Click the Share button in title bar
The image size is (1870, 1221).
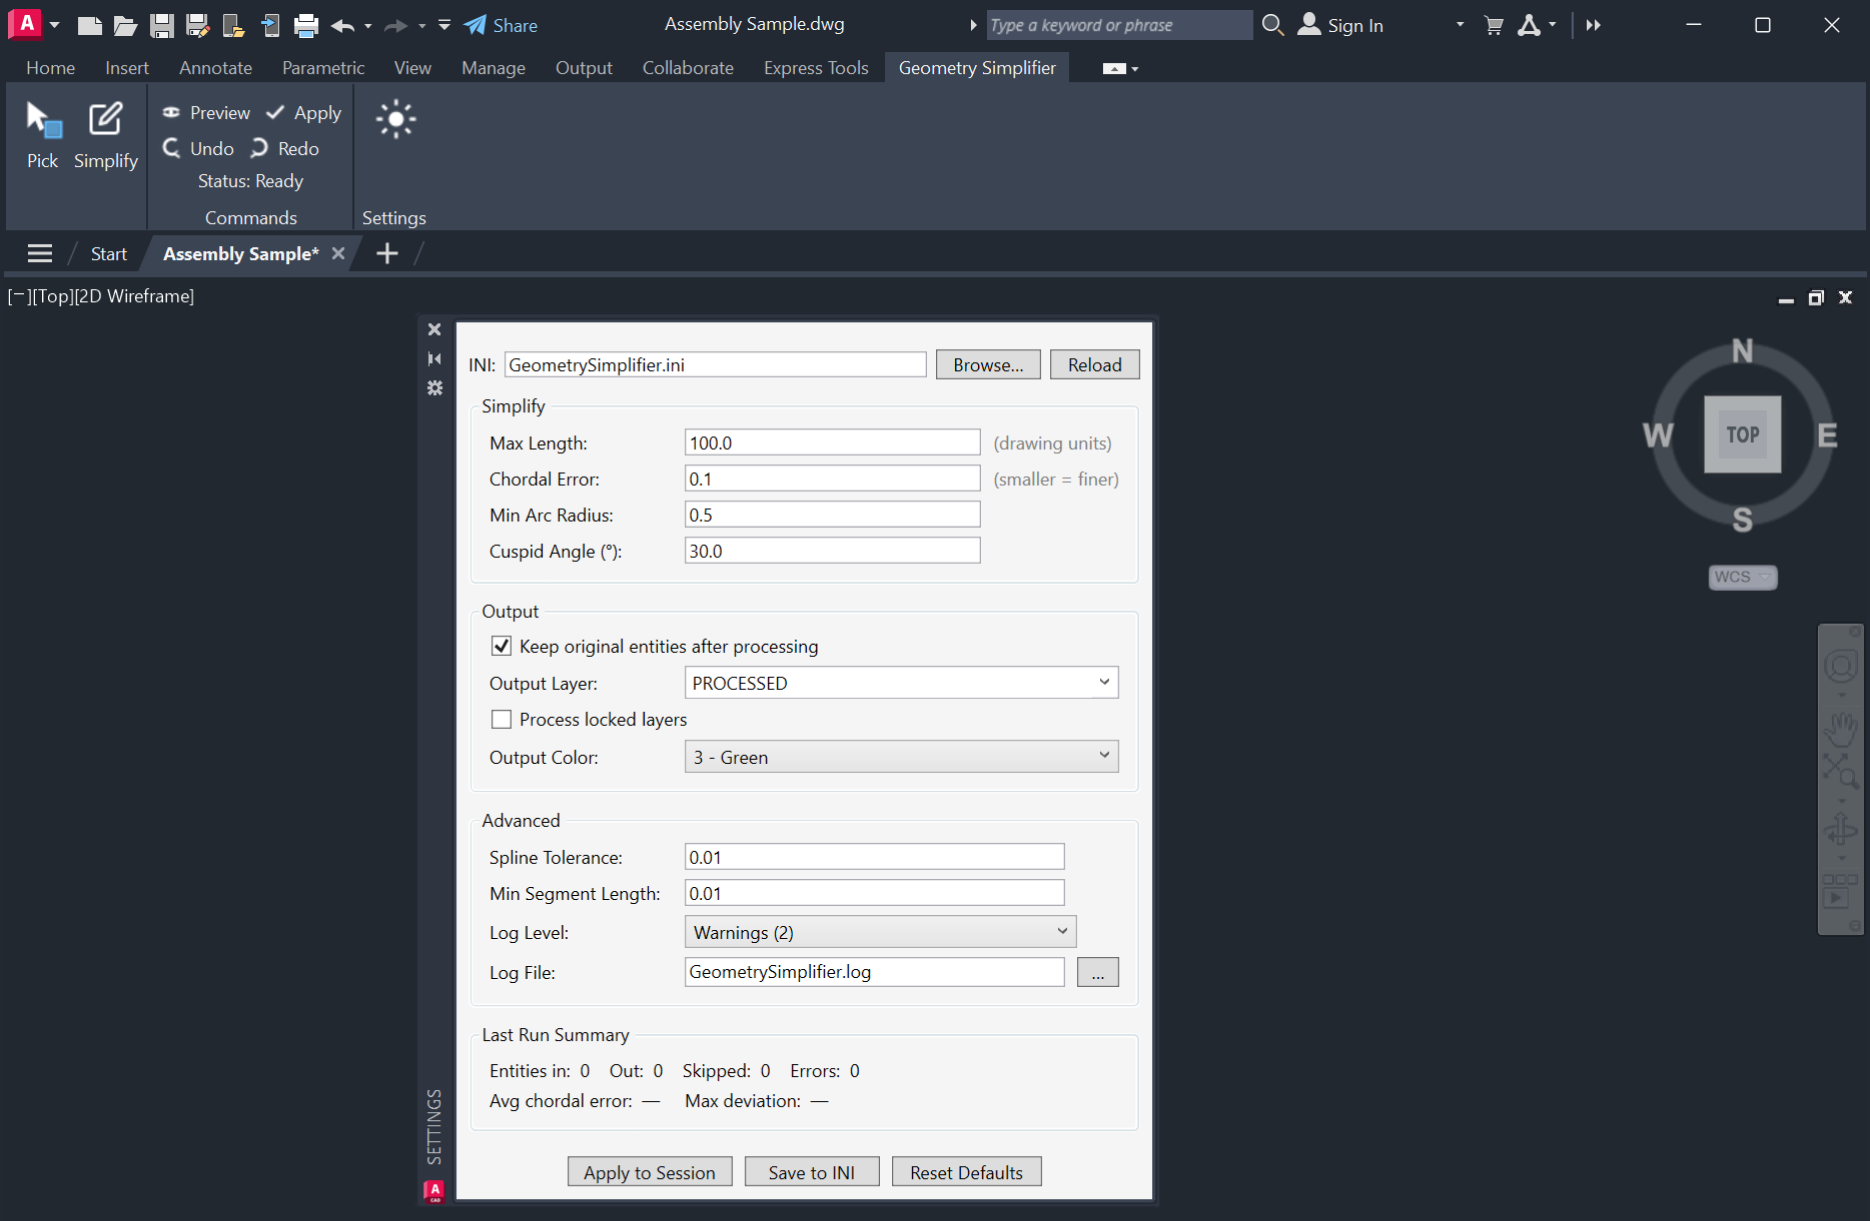501,25
